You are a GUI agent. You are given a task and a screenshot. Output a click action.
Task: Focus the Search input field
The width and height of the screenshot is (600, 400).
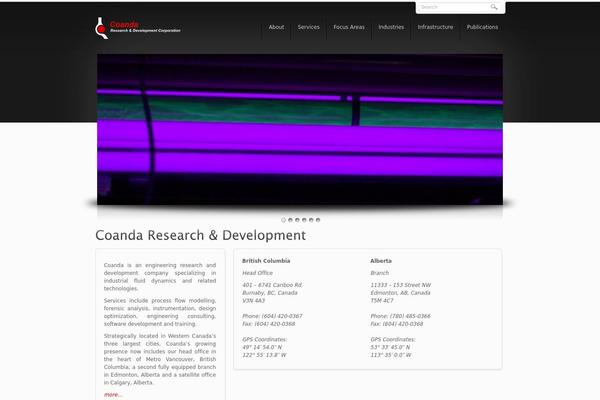coord(454,7)
